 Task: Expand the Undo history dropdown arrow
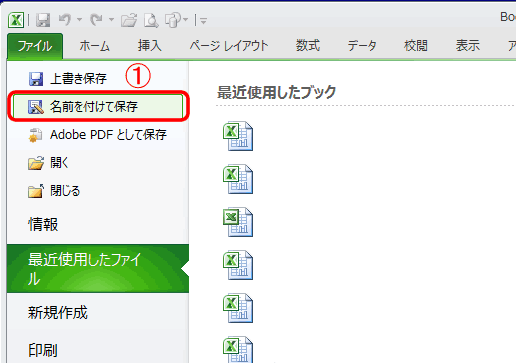click(x=79, y=20)
